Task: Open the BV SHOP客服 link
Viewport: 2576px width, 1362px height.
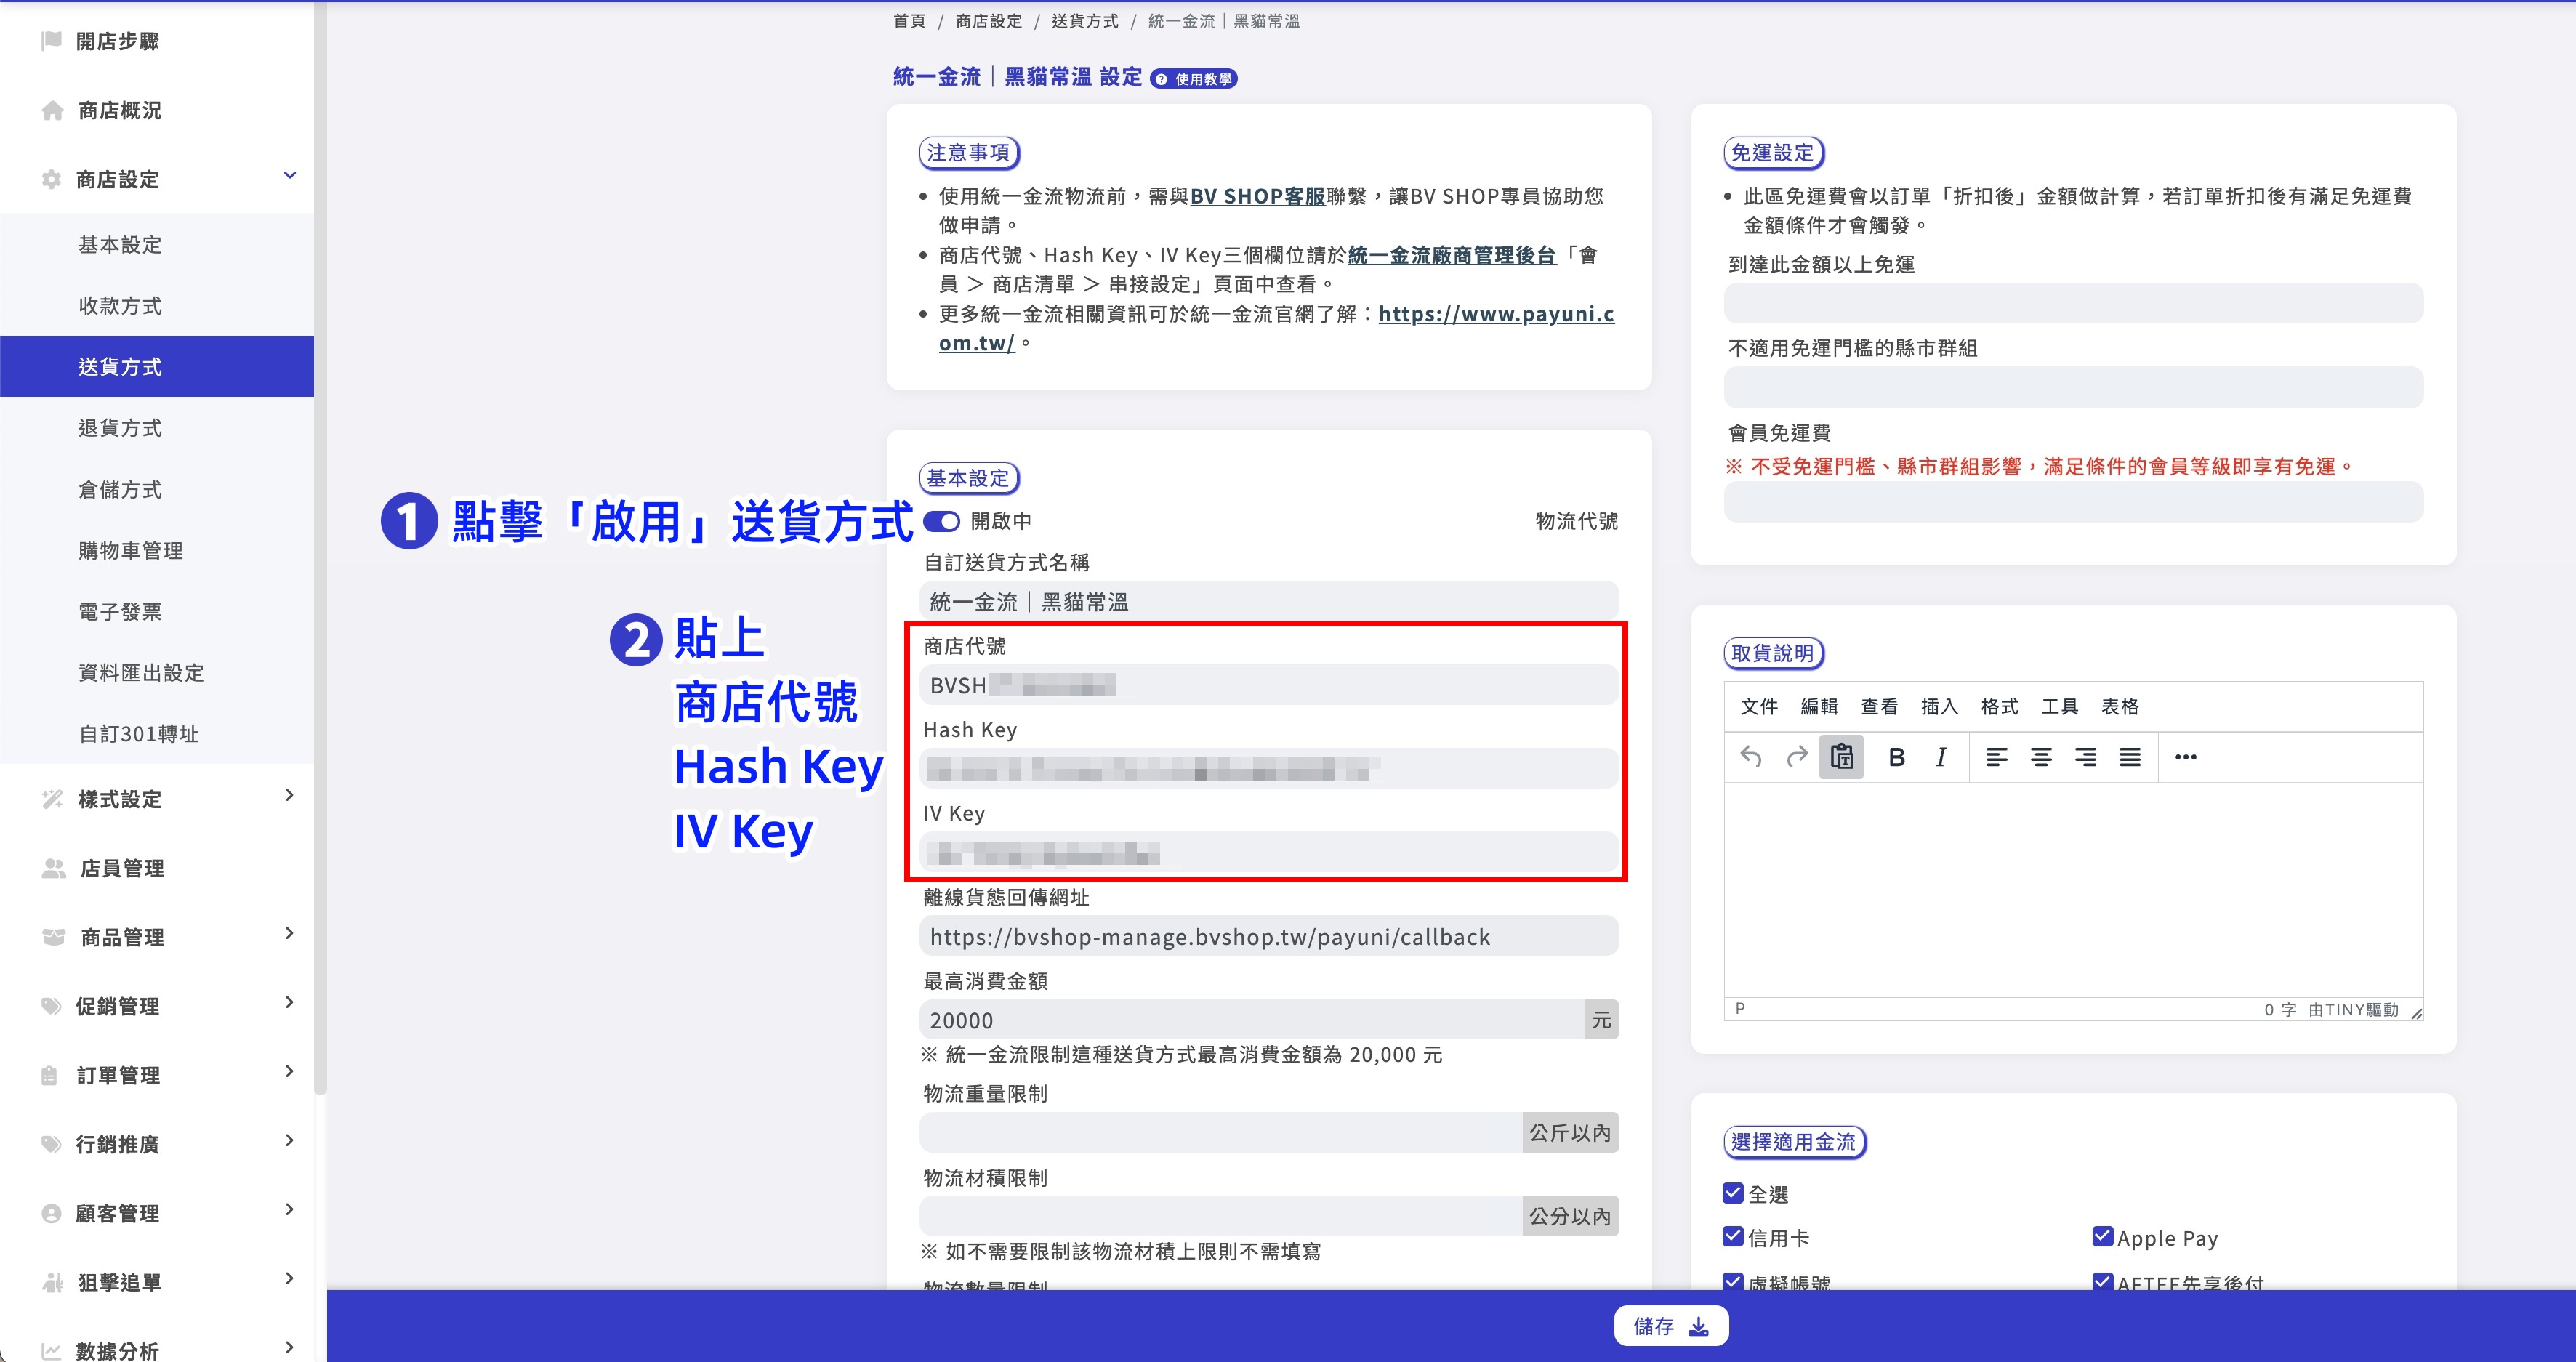Action: point(1257,196)
